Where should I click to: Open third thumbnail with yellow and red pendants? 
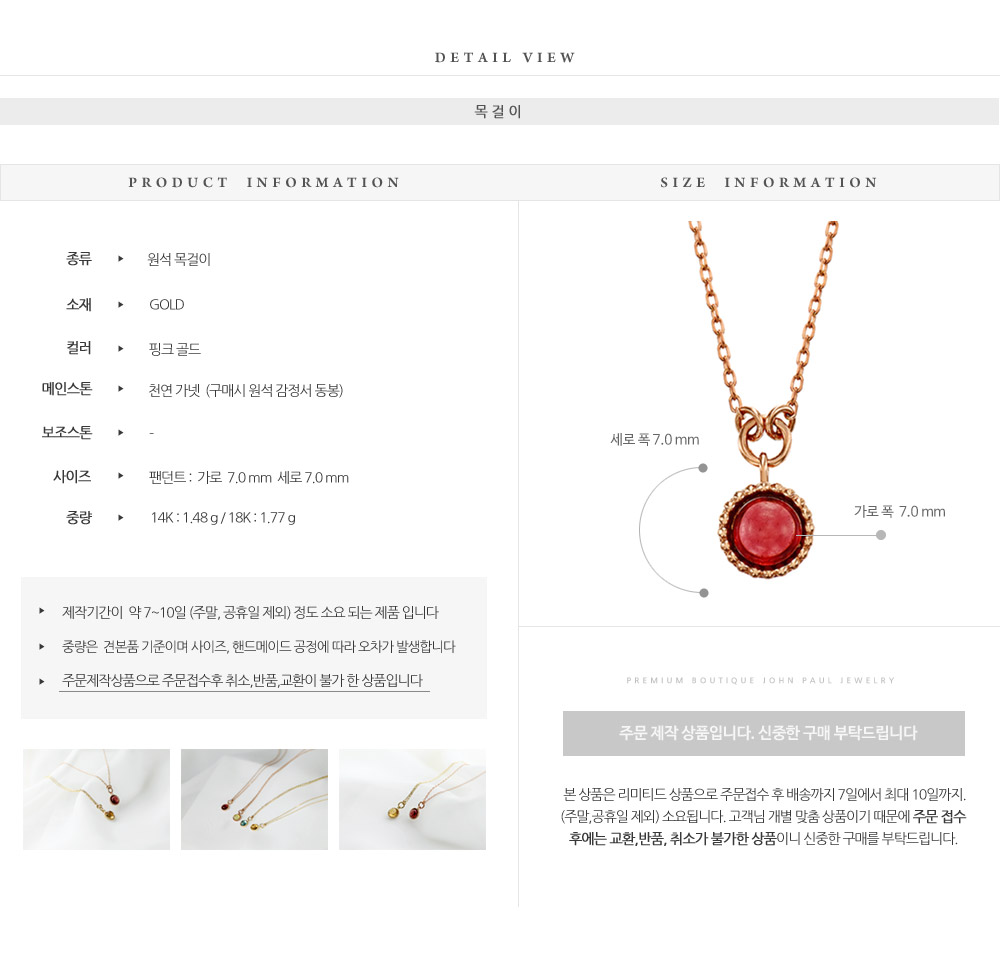(412, 799)
